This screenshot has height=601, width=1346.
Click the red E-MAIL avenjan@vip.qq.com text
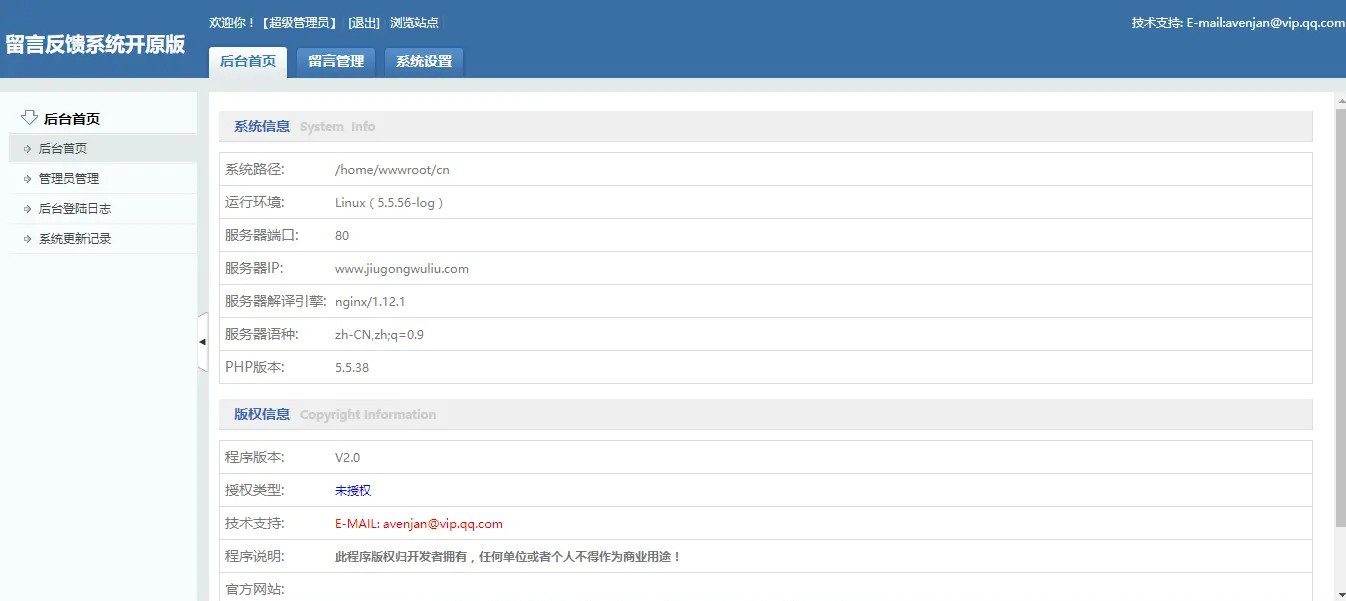click(419, 524)
